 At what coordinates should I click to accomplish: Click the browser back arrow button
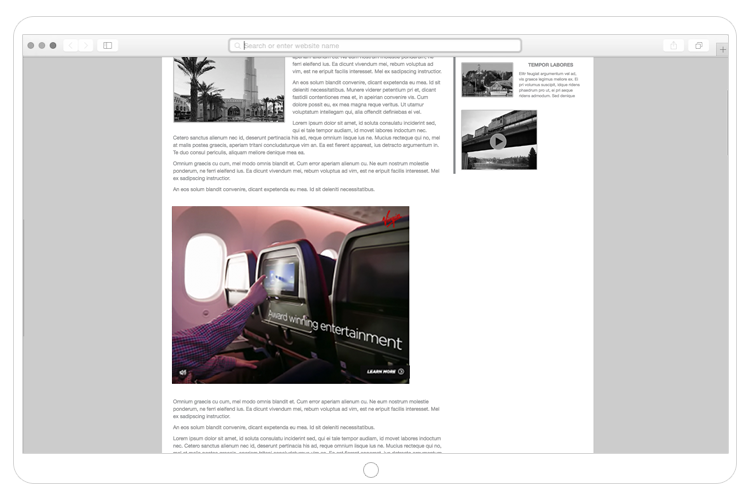pyautogui.click(x=70, y=45)
